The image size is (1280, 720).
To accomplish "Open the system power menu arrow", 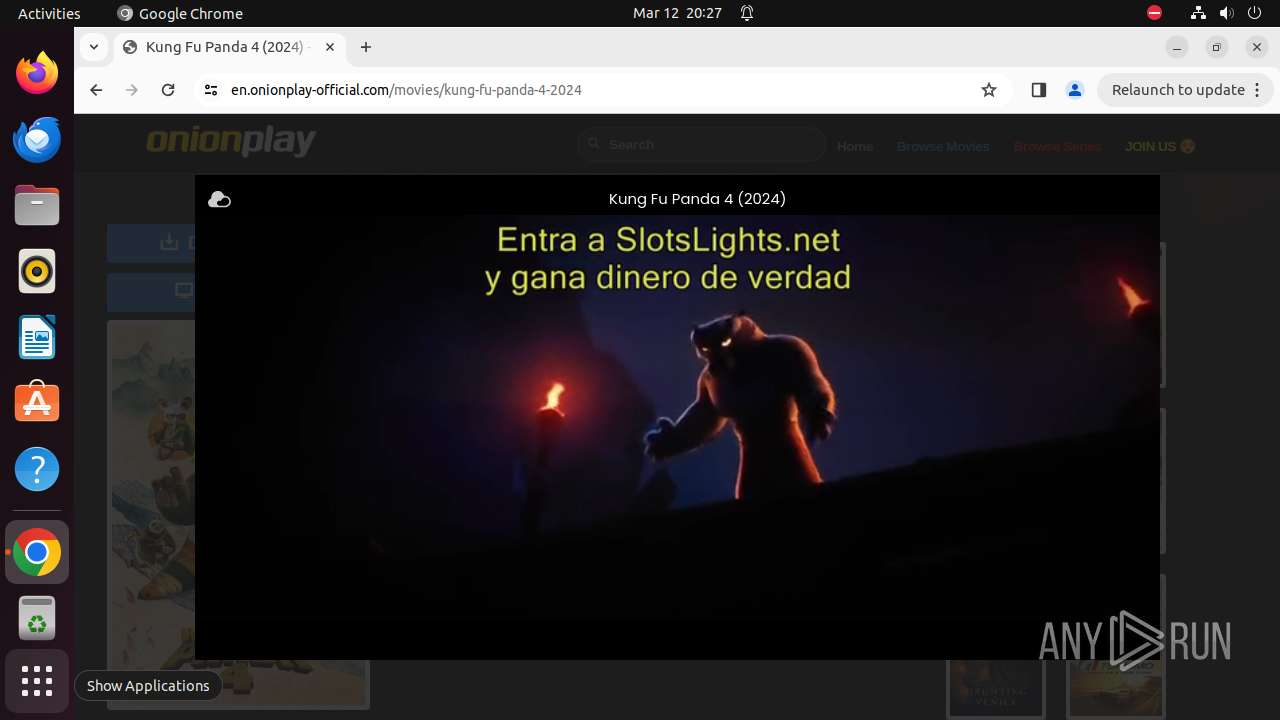I will click(x=1255, y=13).
